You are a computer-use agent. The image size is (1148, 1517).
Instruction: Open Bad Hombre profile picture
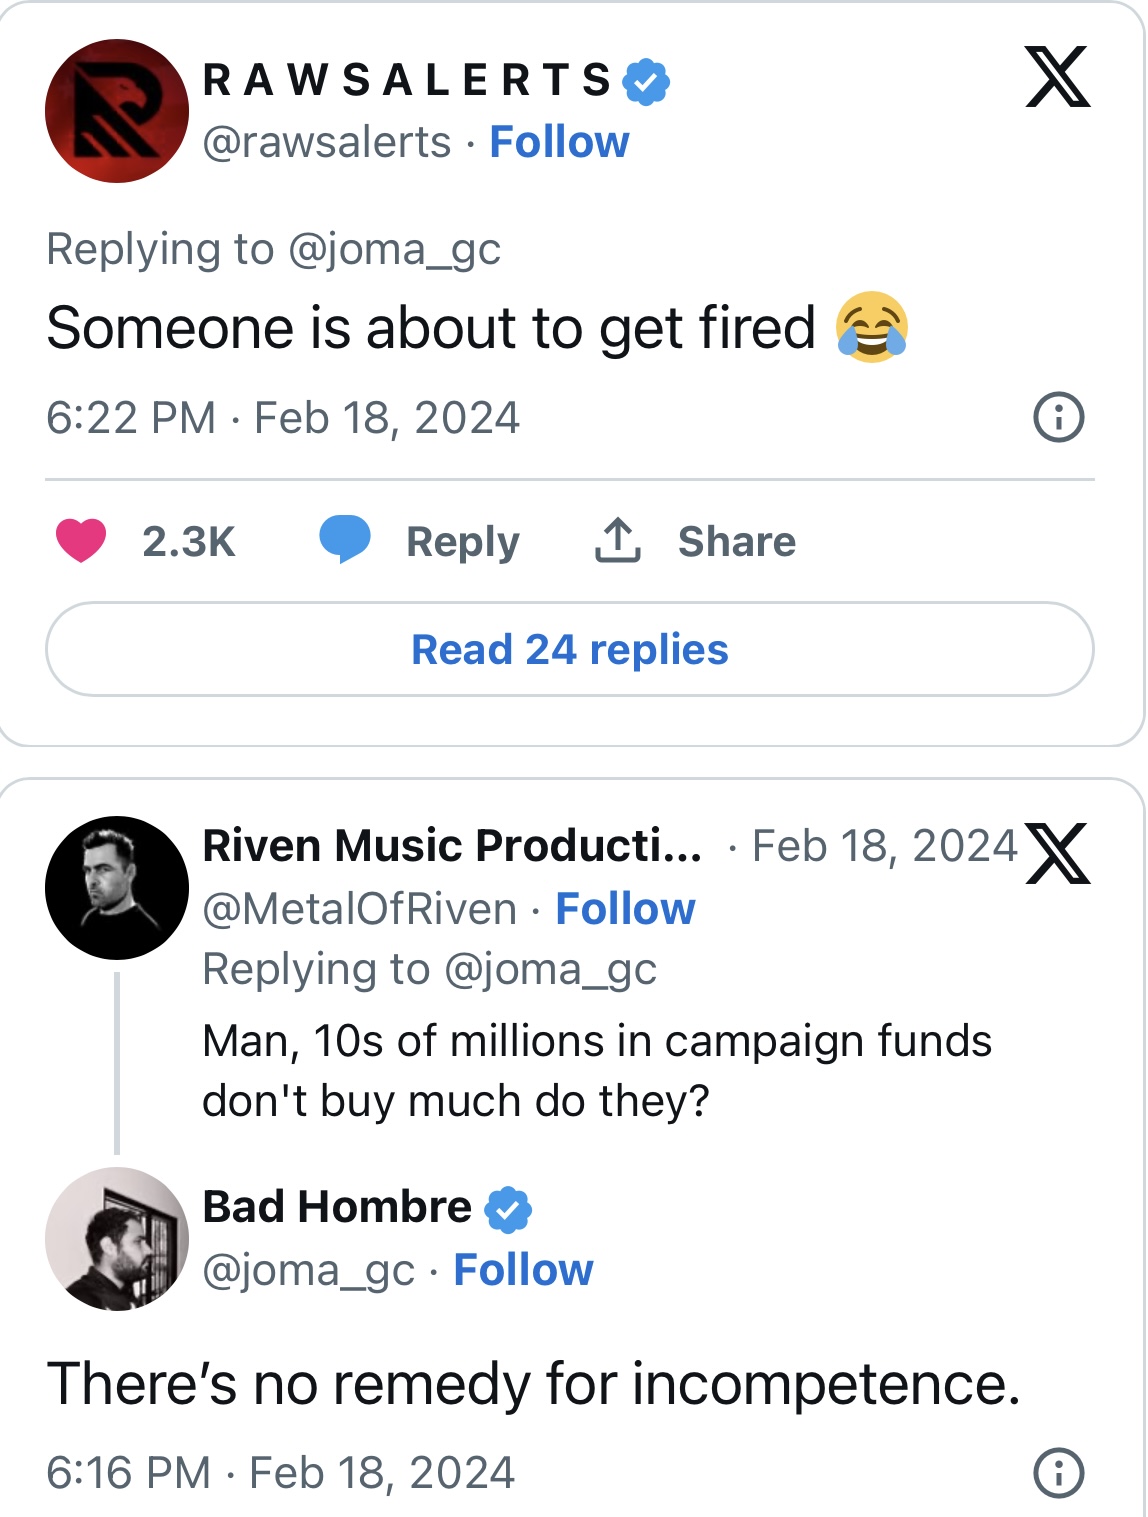point(117,1239)
